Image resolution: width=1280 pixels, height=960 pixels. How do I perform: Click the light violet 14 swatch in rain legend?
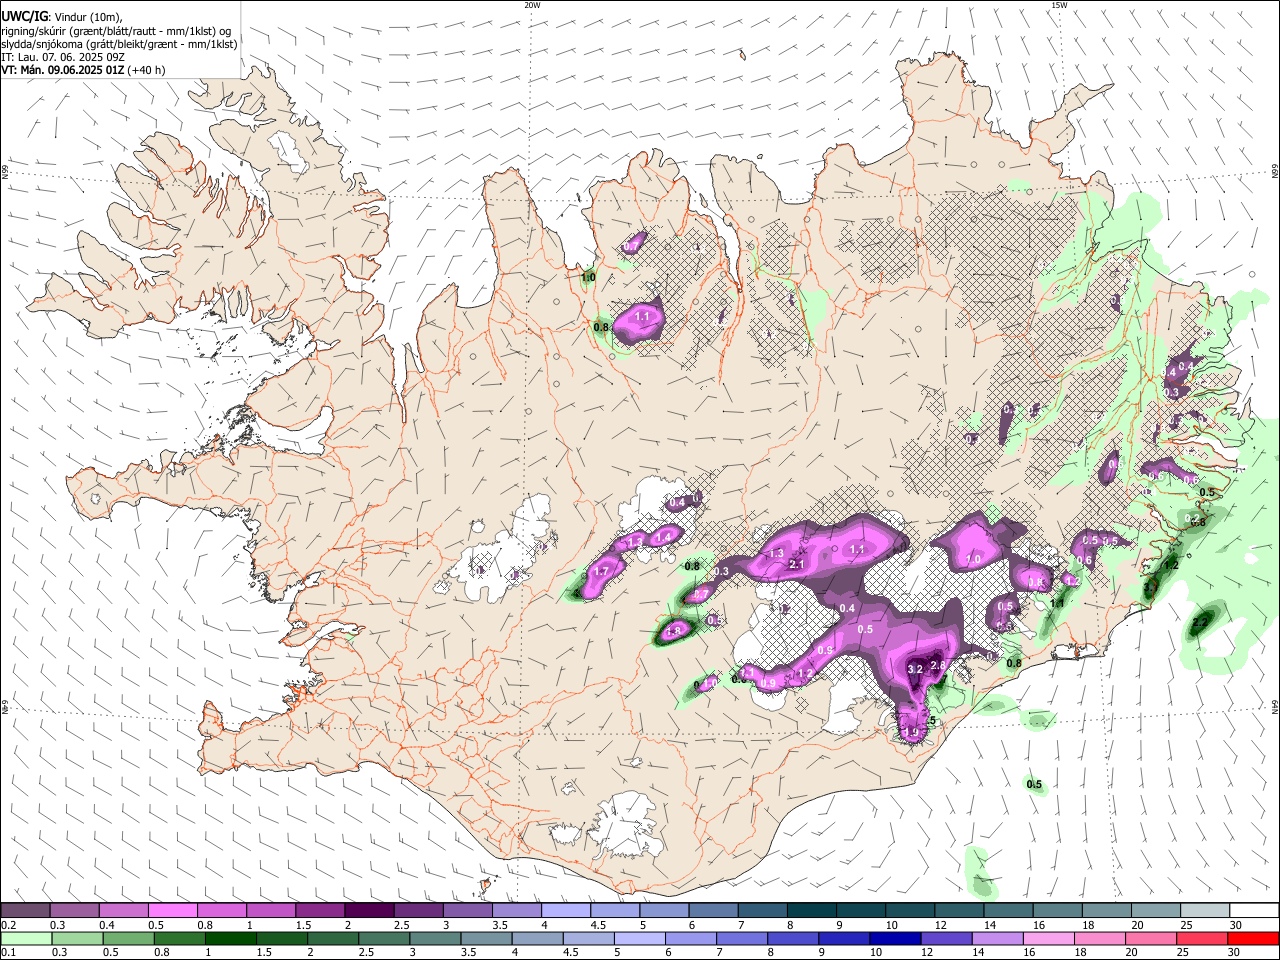pos(996,938)
